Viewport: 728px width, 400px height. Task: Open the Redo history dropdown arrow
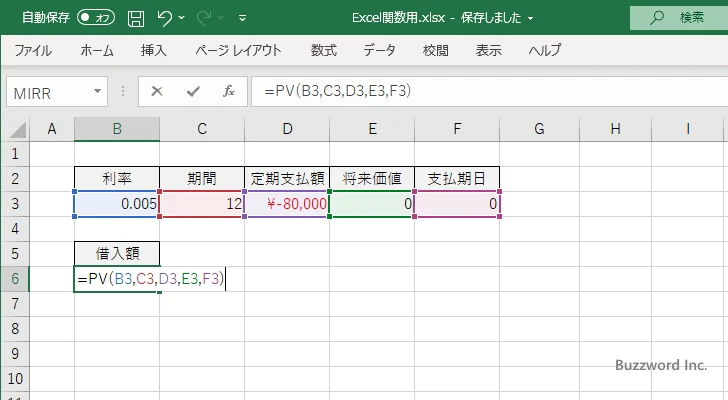pos(221,18)
